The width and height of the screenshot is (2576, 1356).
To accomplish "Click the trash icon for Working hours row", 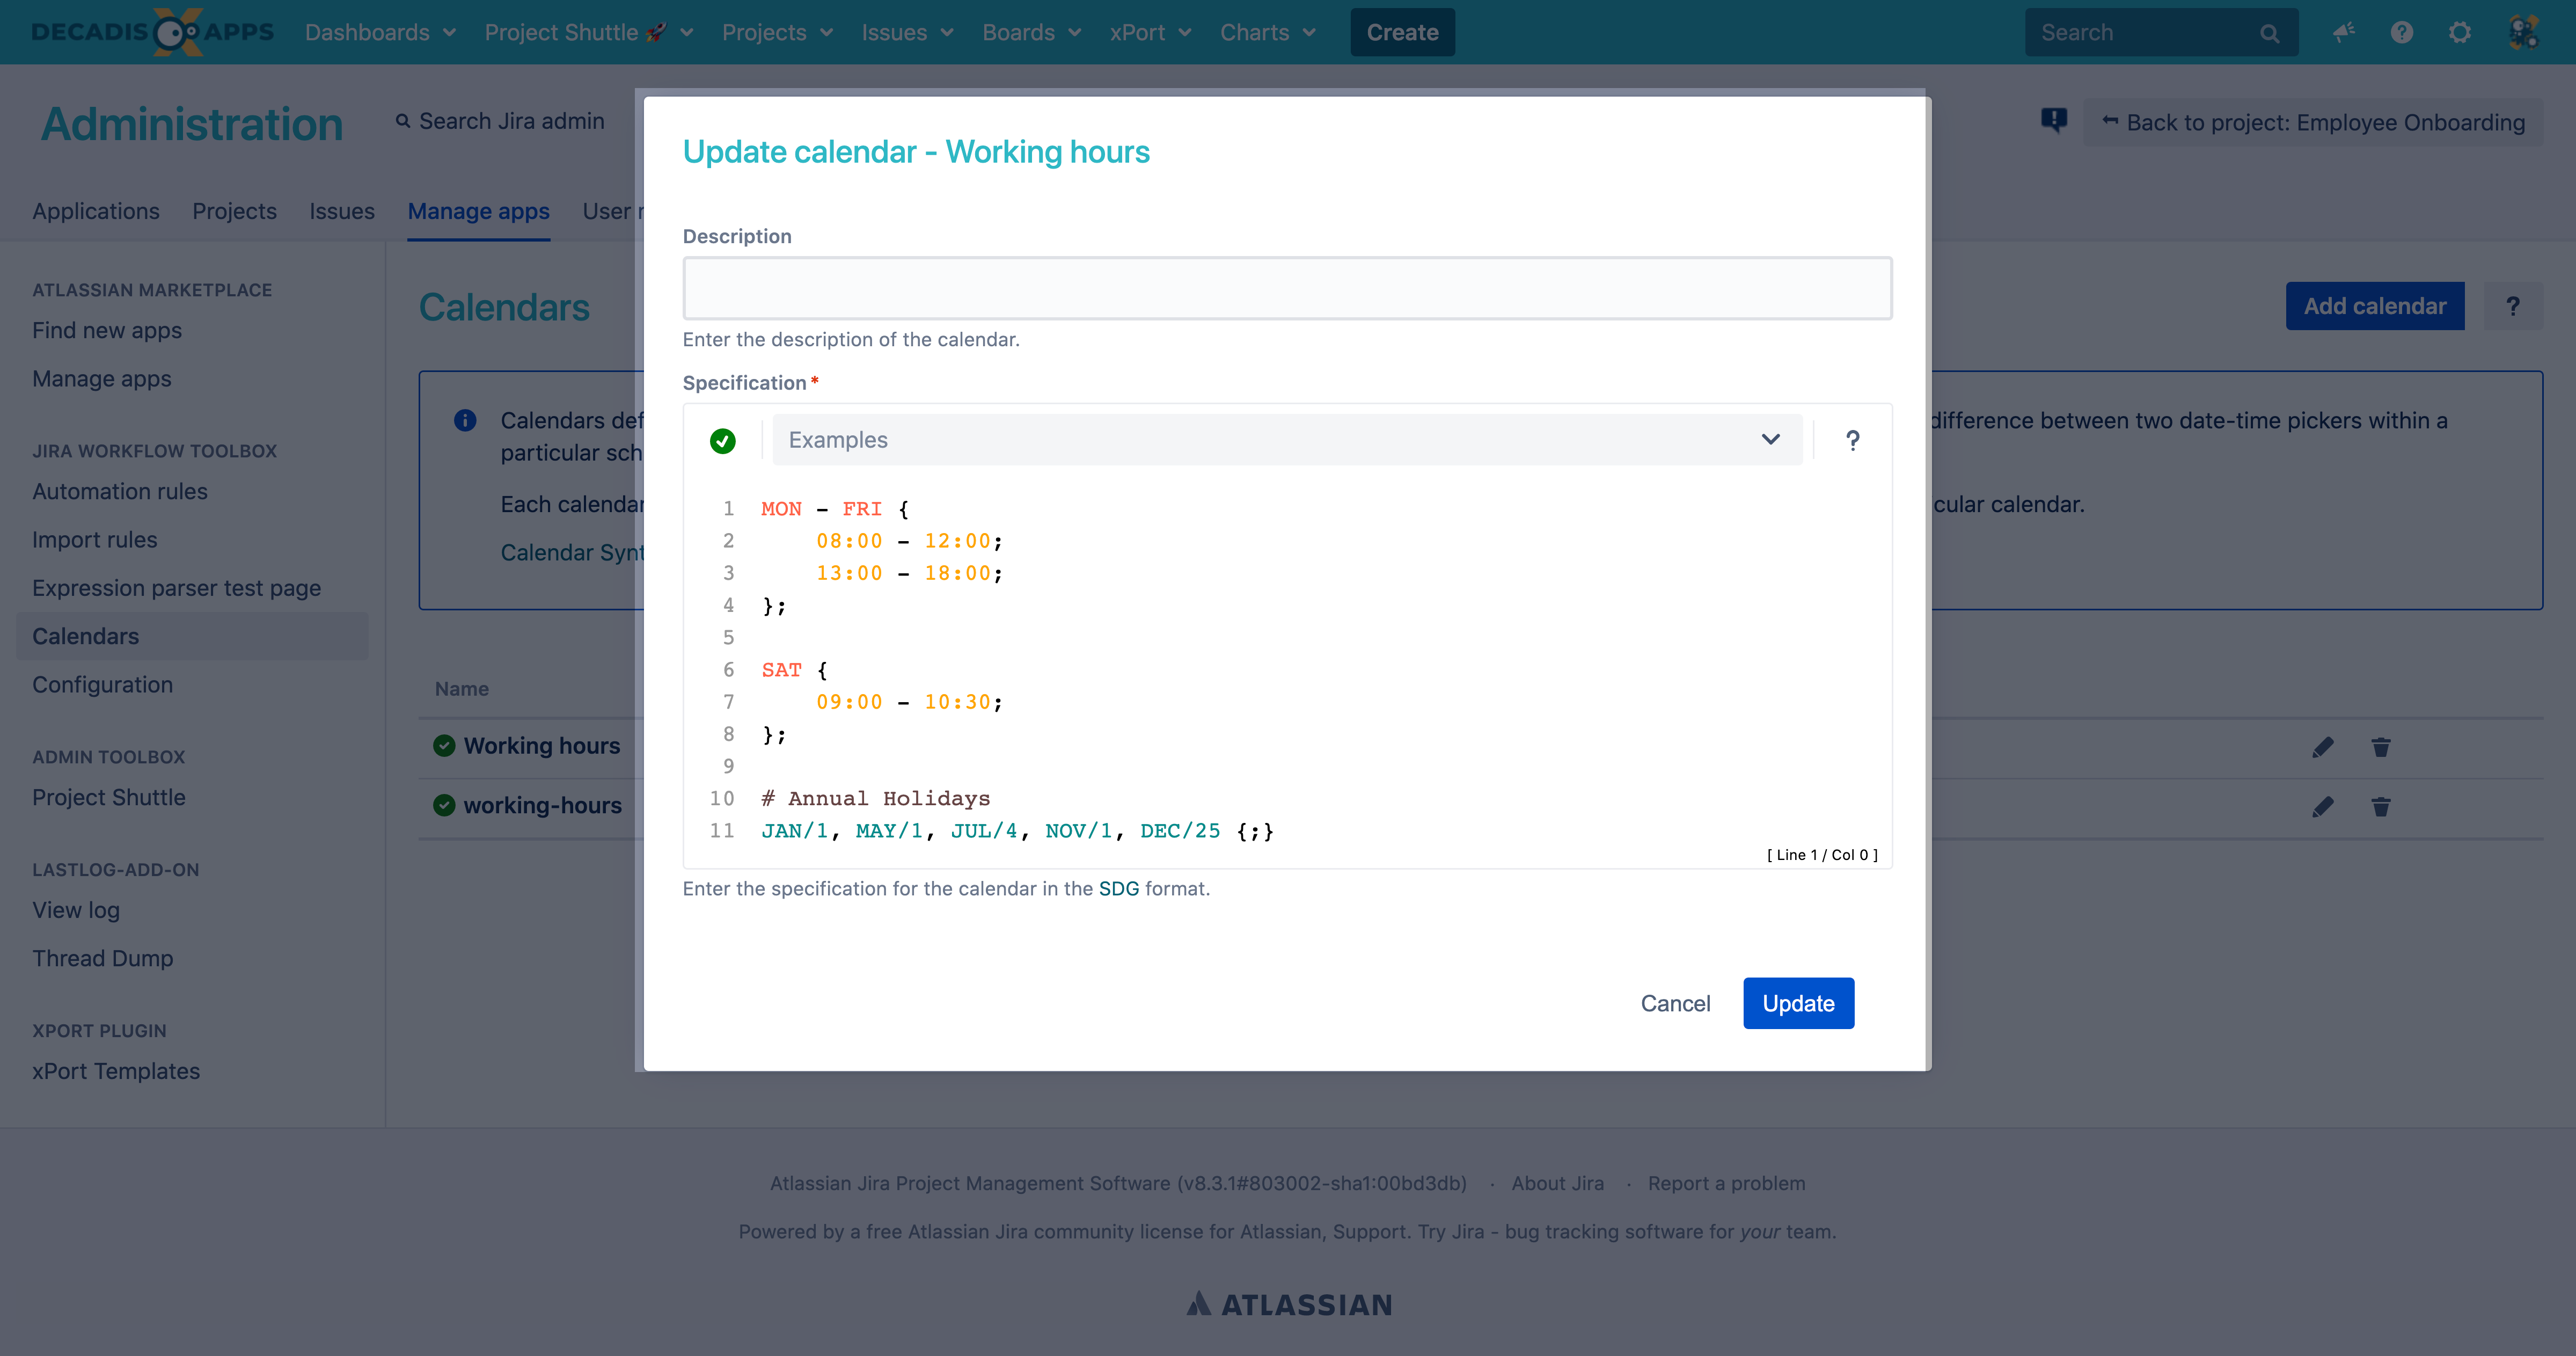I will [x=2380, y=747].
